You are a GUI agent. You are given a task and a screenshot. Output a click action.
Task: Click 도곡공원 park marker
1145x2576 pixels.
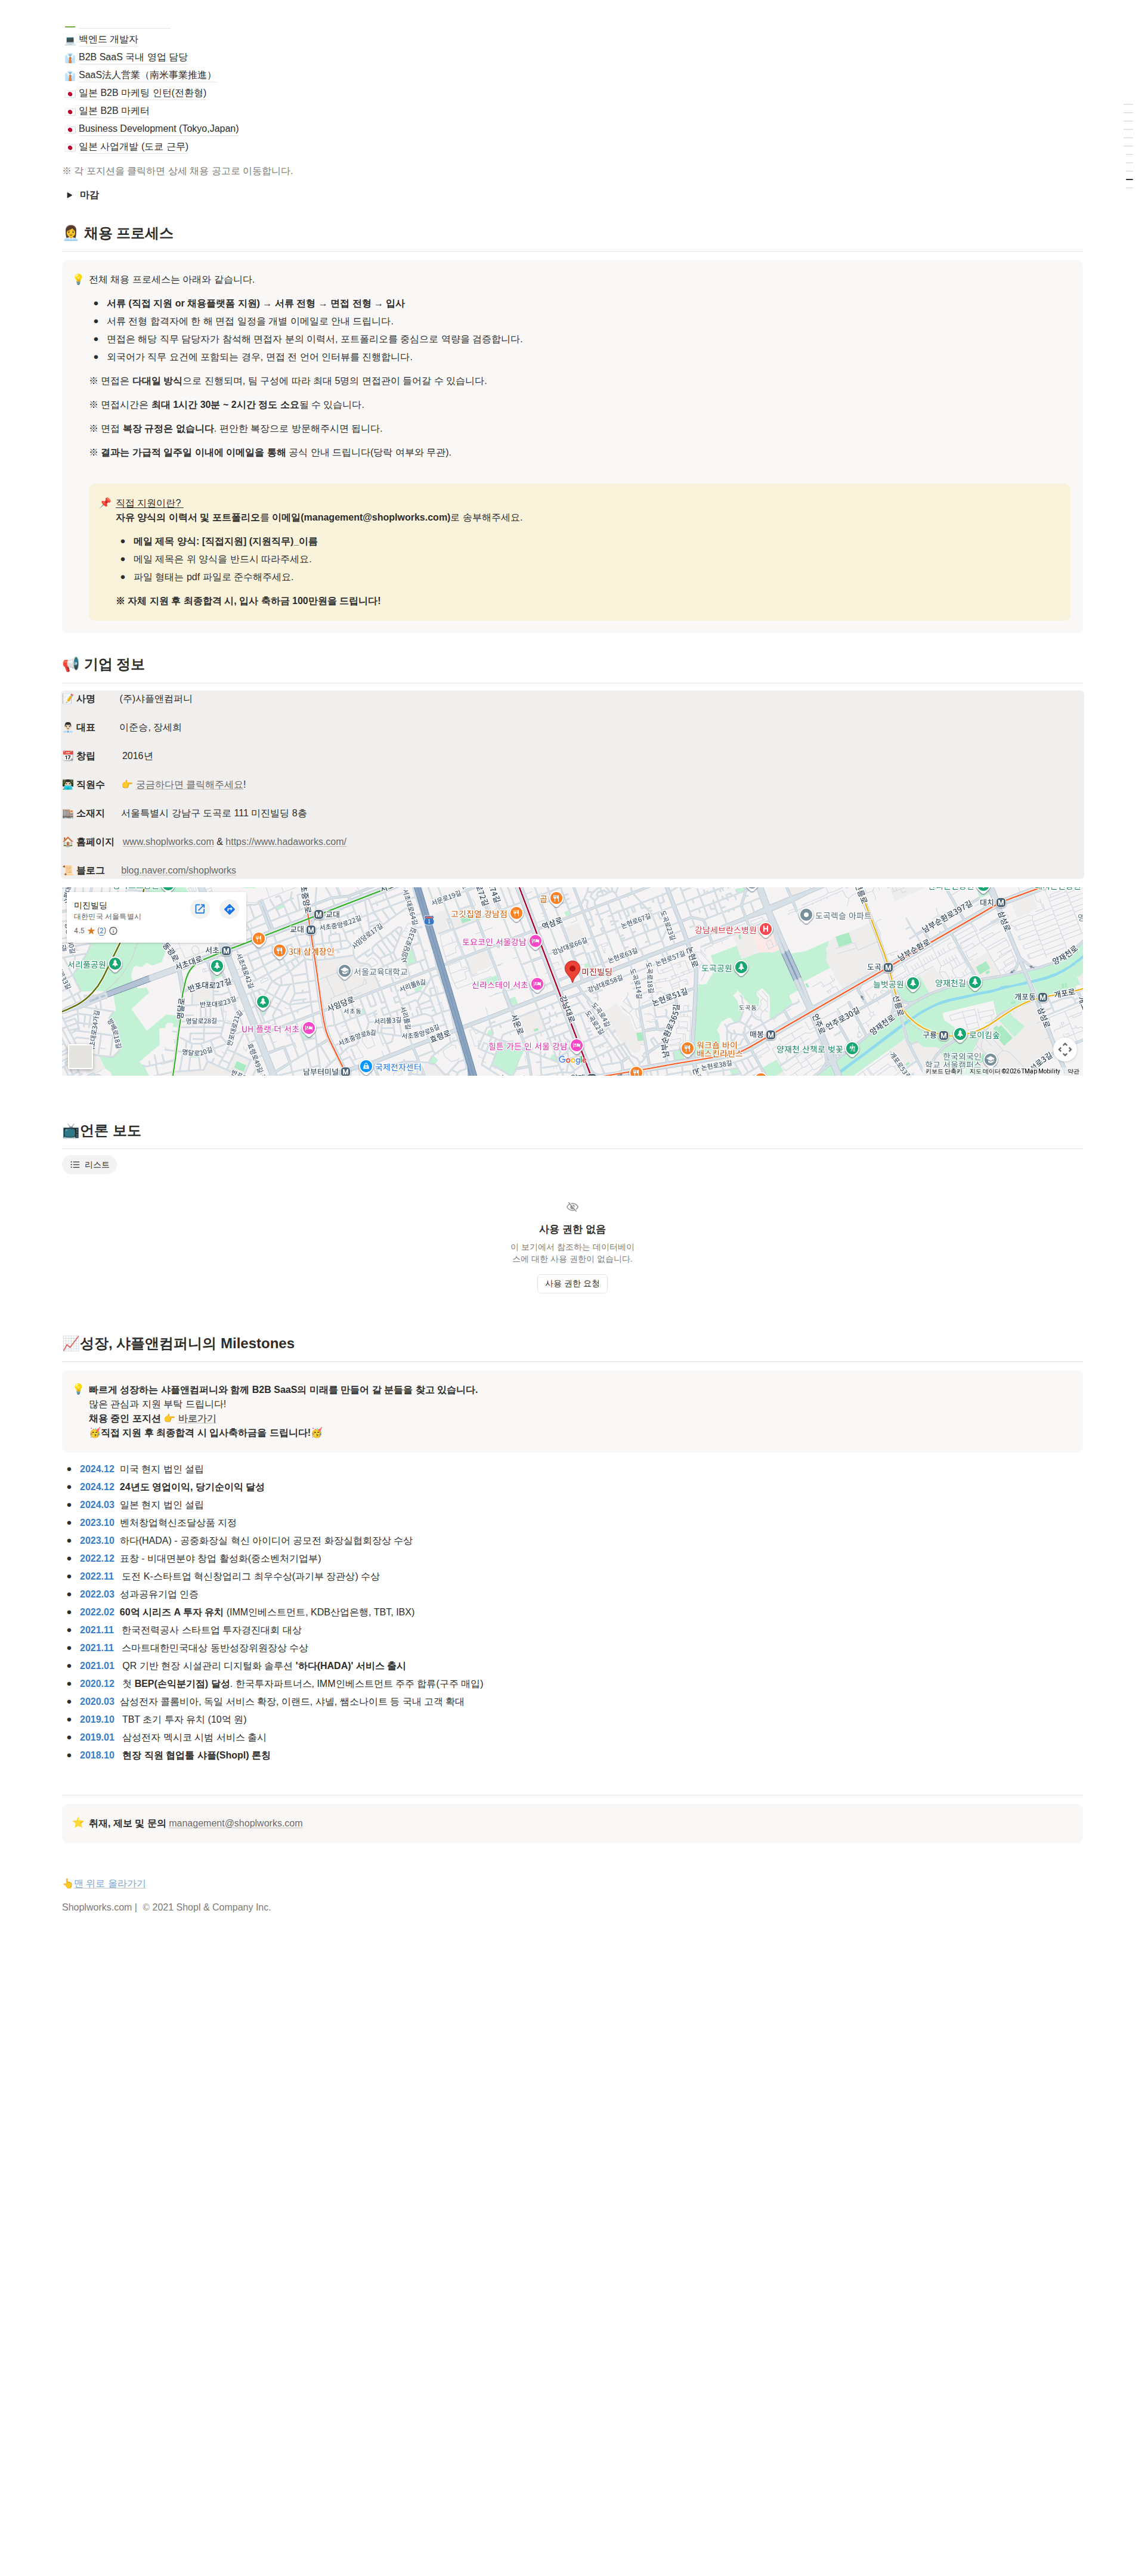pyautogui.click(x=741, y=967)
